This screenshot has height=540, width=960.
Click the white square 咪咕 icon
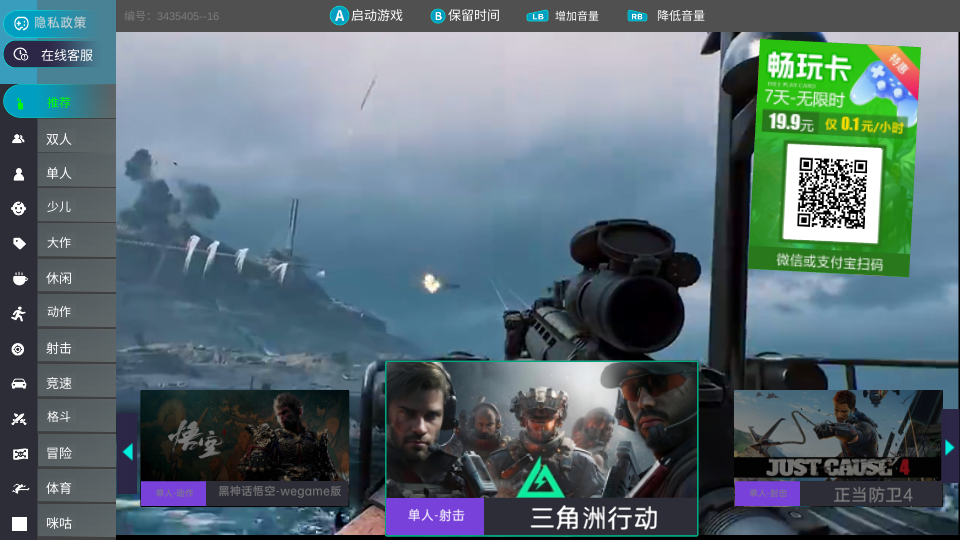coord(20,524)
